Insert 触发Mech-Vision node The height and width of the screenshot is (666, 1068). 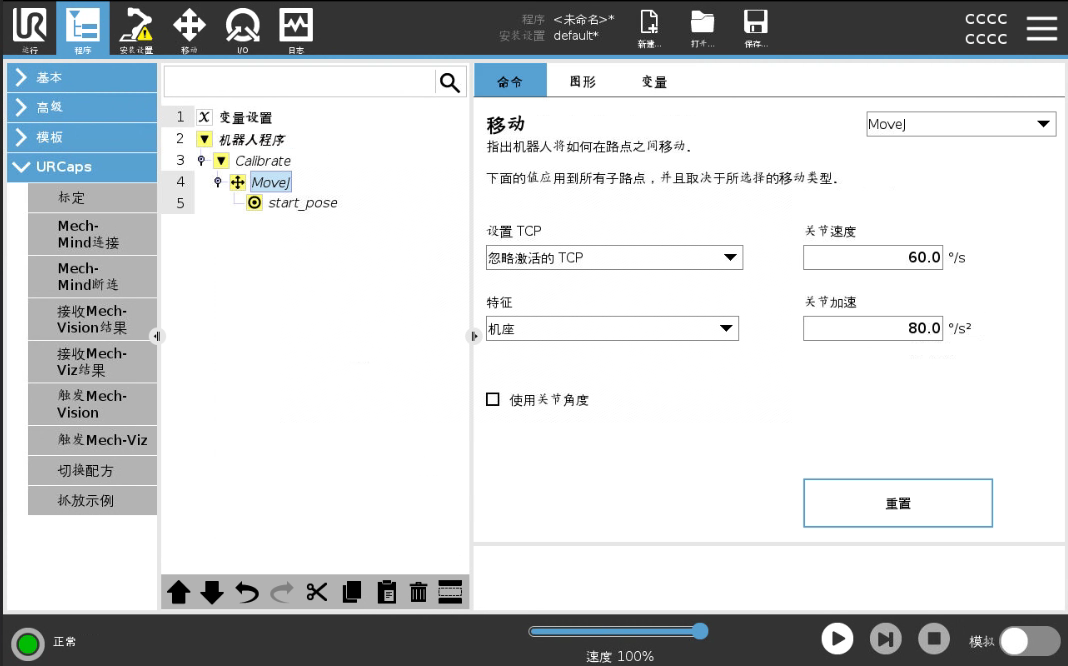[93, 404]
